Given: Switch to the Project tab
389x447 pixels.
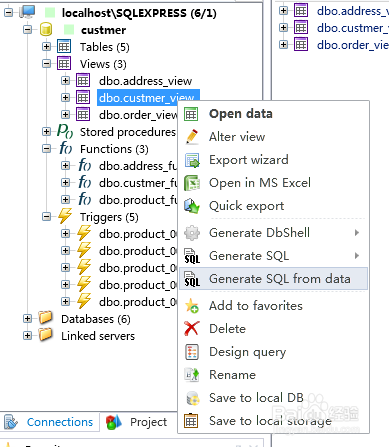Looking at the screenshot, I should [137, 422].
